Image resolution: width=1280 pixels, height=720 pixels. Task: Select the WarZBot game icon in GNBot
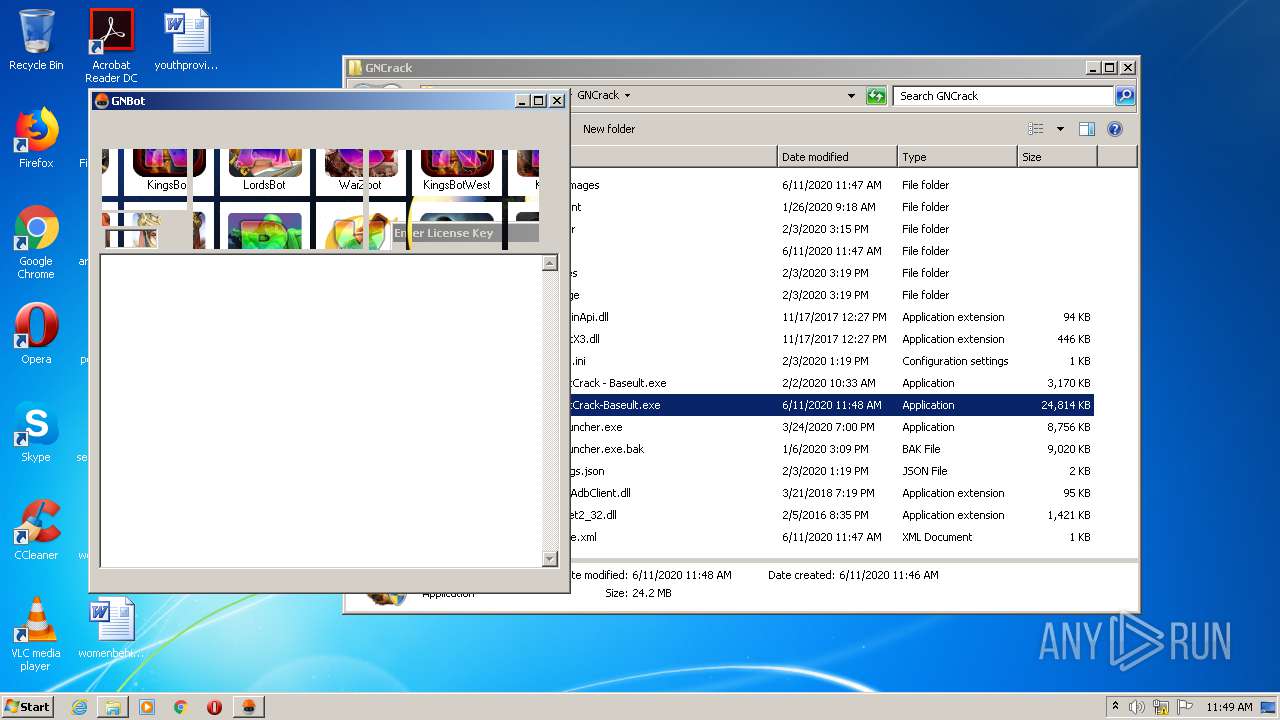pyautogui.click(x=361, y=170)
